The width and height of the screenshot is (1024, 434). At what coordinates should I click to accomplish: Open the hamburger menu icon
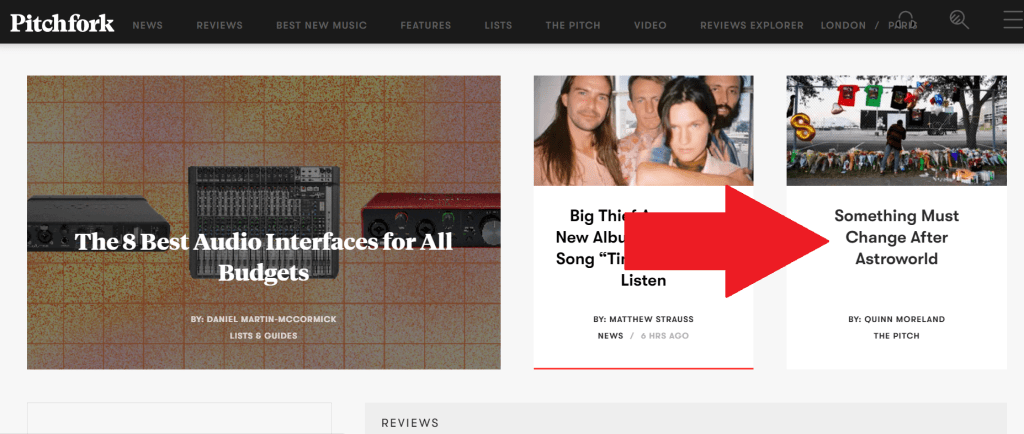(x=1013, y=20)
